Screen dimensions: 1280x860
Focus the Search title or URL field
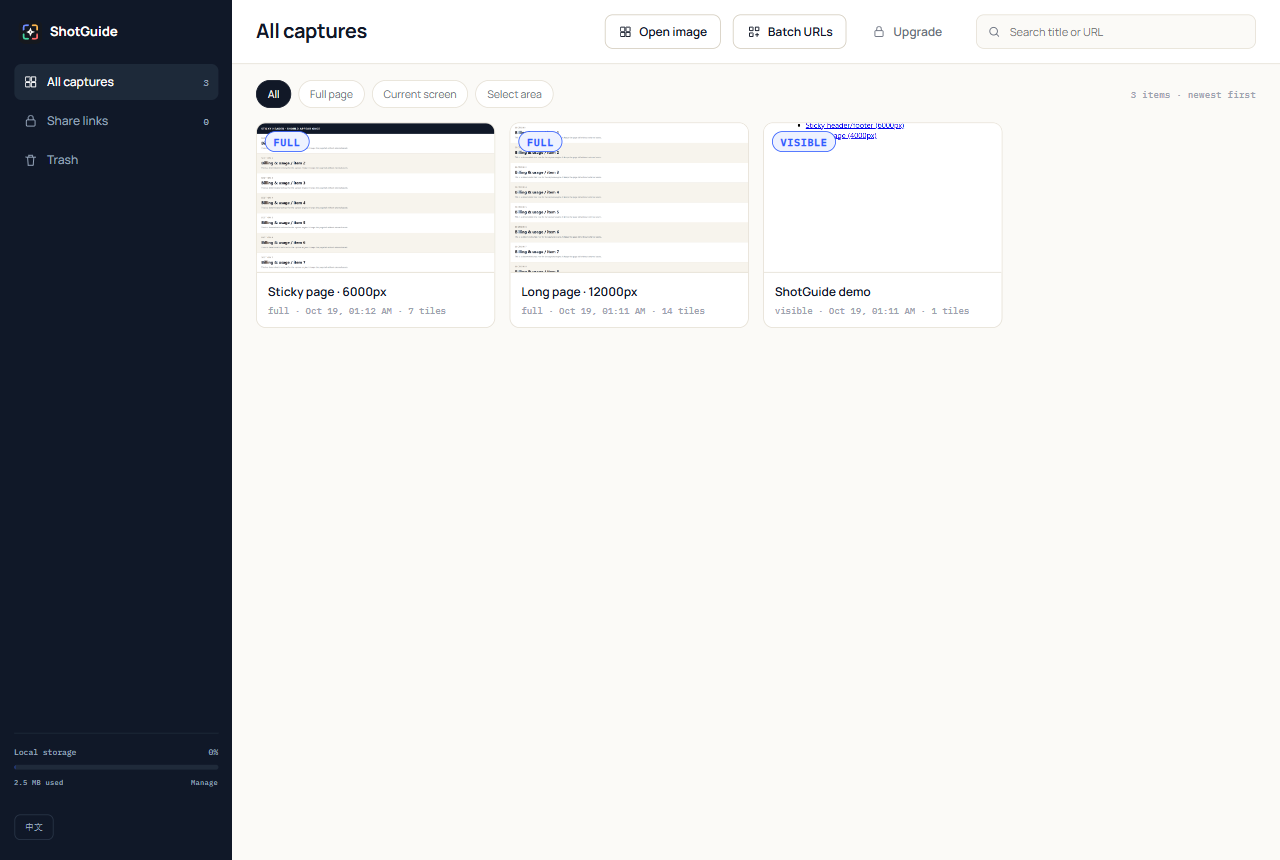tap(1116, 32)
